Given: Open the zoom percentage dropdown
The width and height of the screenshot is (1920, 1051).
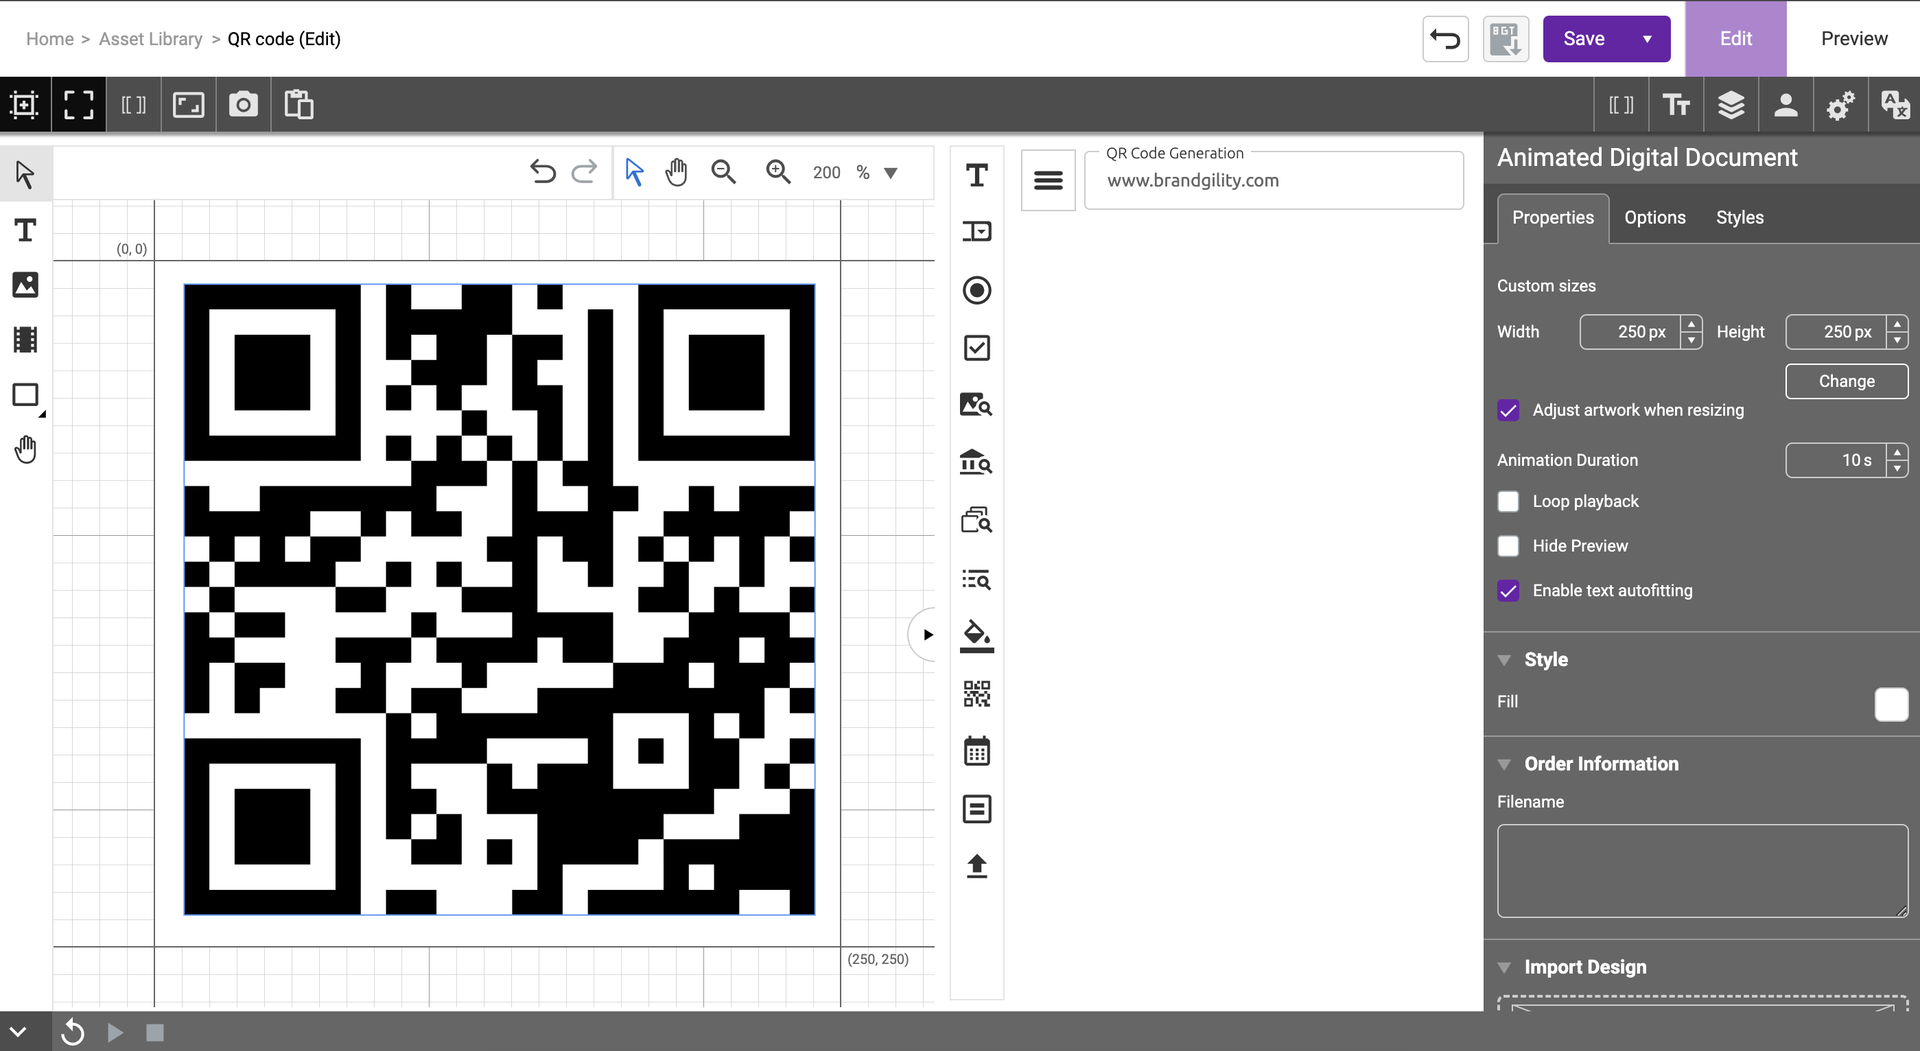Looking at the screenshot, I should click(x=891, y=173).
